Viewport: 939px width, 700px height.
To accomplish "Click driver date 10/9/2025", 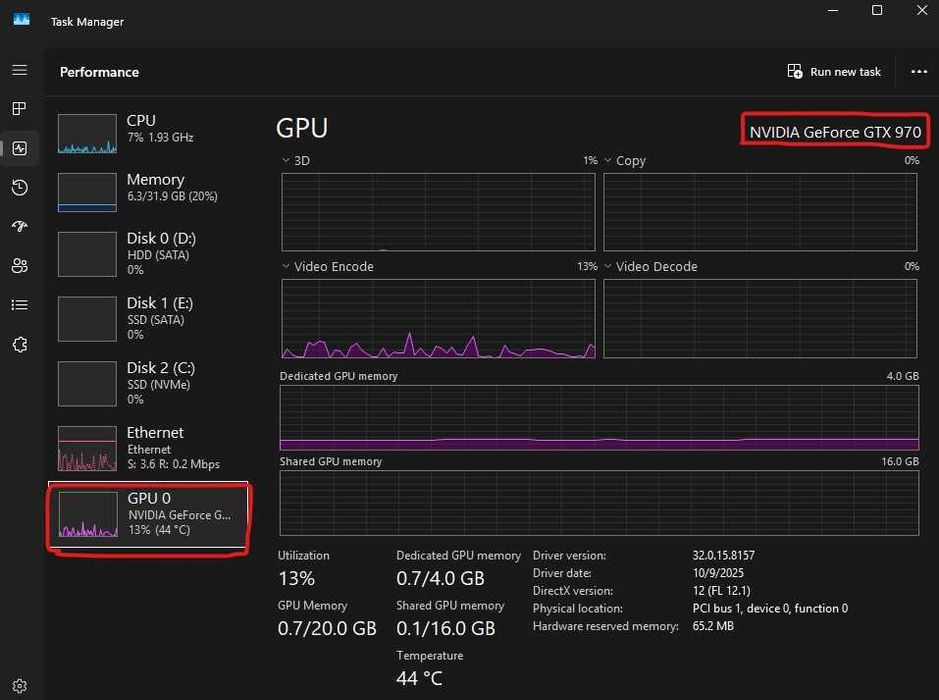I will pos(718,573).
